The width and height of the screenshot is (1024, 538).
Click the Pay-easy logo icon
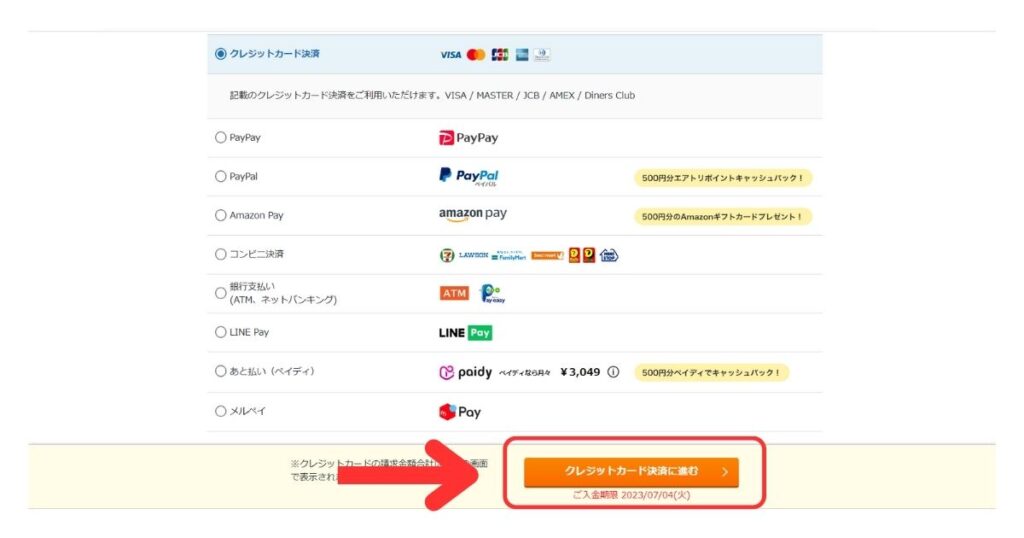tap(492, 294)
